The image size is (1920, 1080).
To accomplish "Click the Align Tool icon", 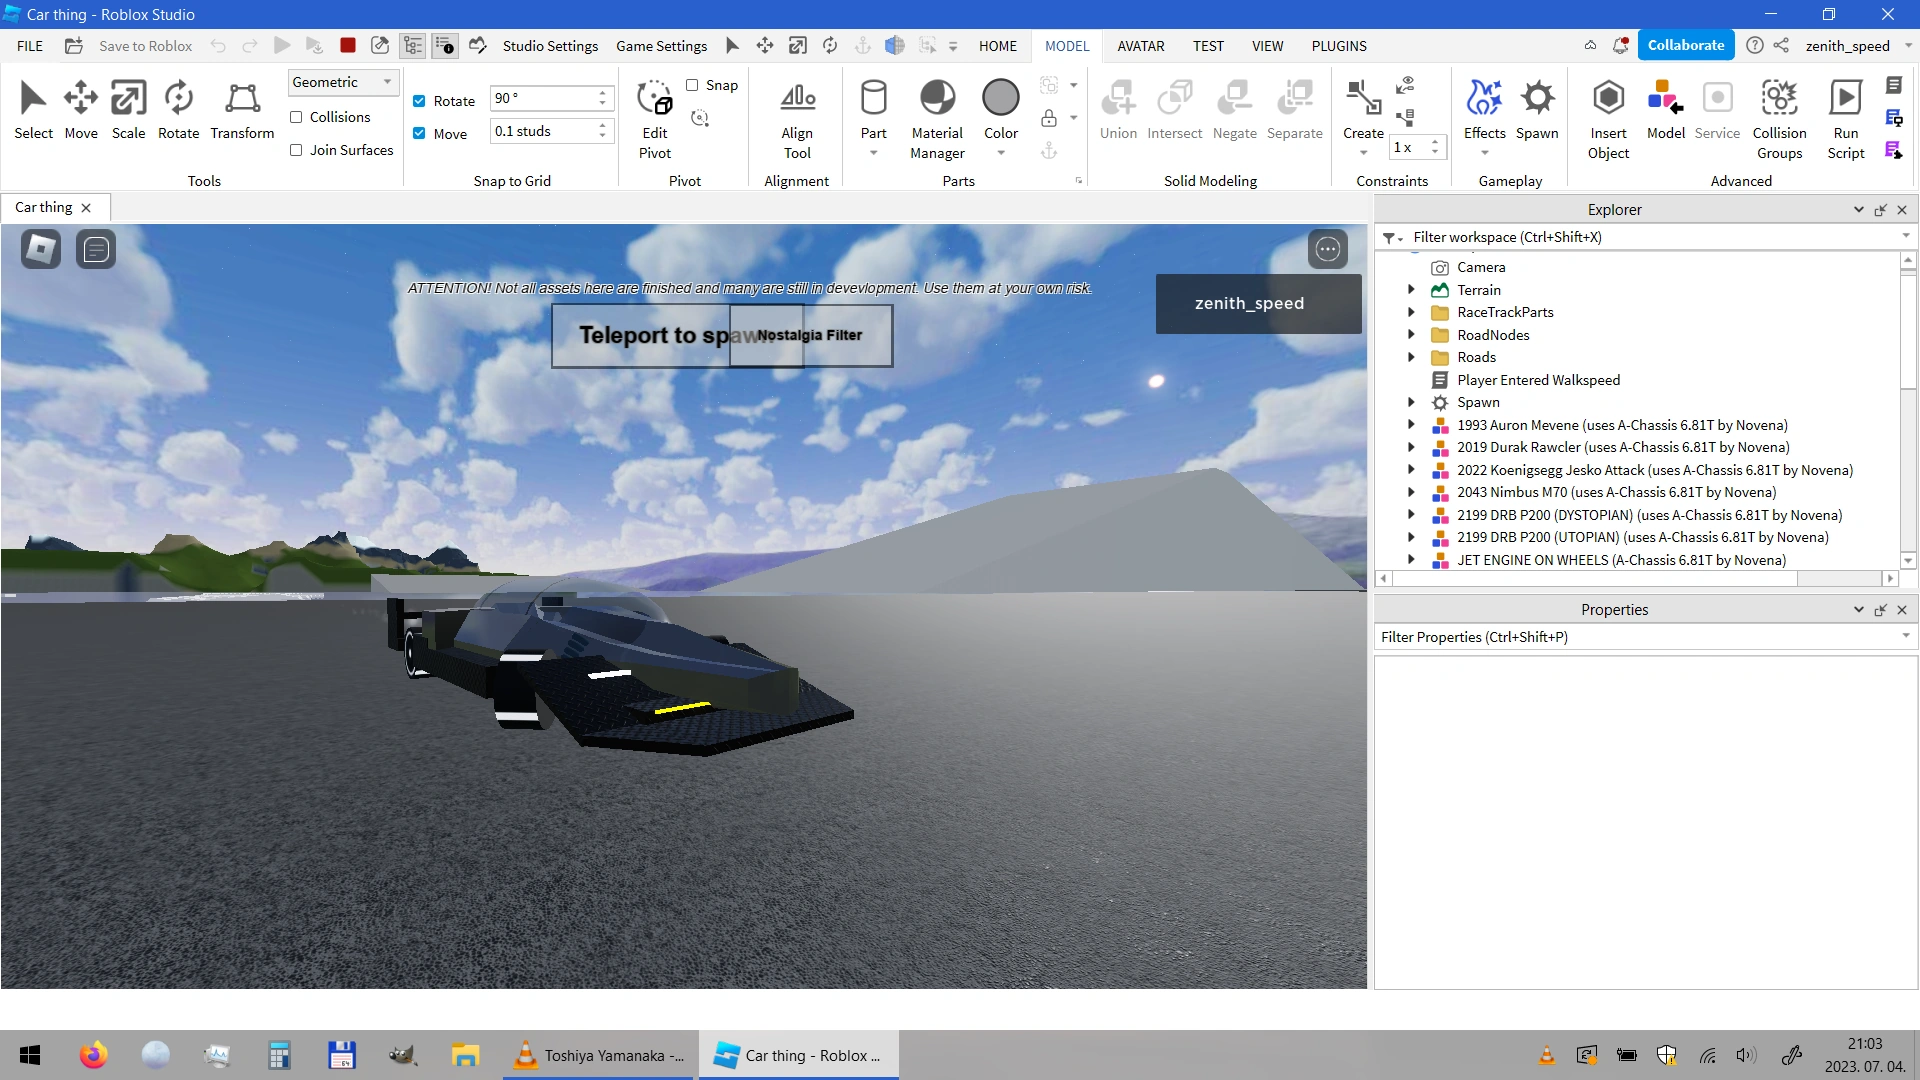I will (797, 98).
